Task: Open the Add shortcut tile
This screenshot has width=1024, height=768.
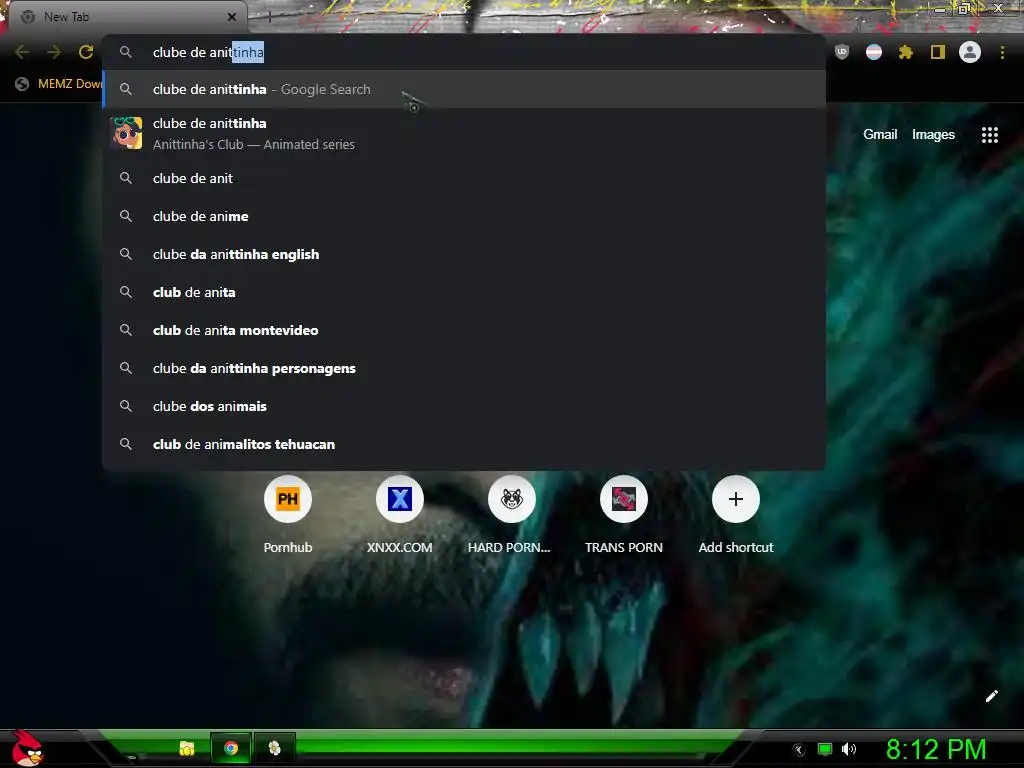Action: 735,515
